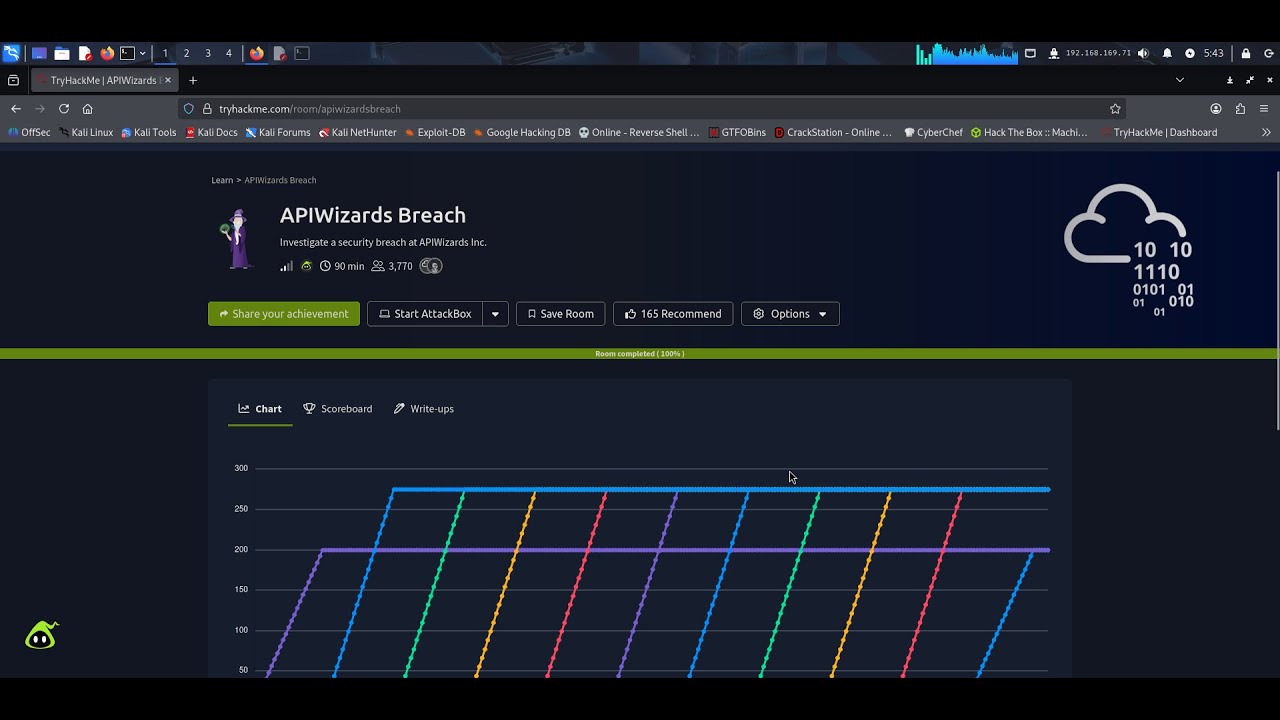Click the network IP address indicator
This screenshot has width=1280, height=720.
coord(1098,53)
